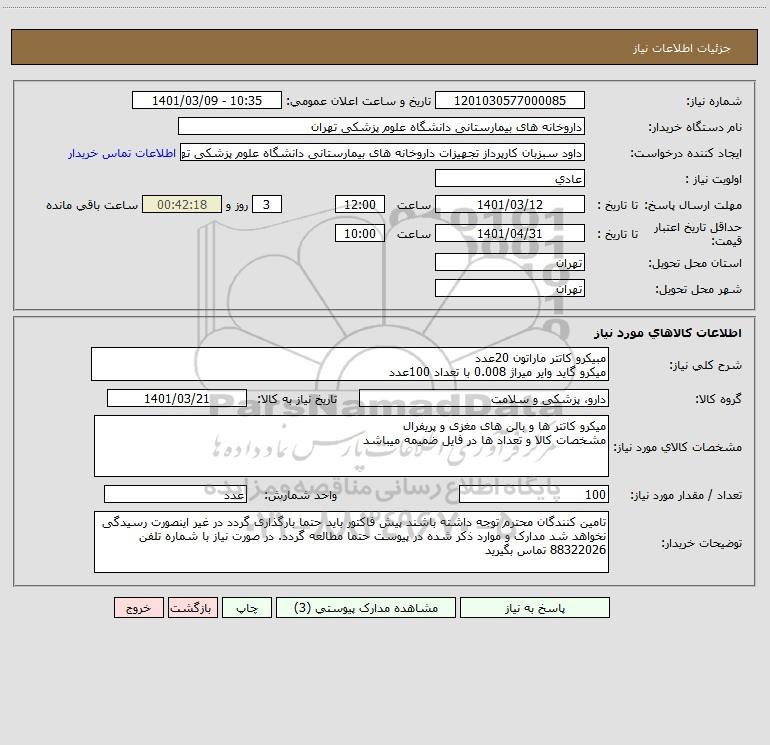This screenshot has width=770, height=745.
Task: Click request creator field داود سبزبان
Action: click(x=383, y=152)
